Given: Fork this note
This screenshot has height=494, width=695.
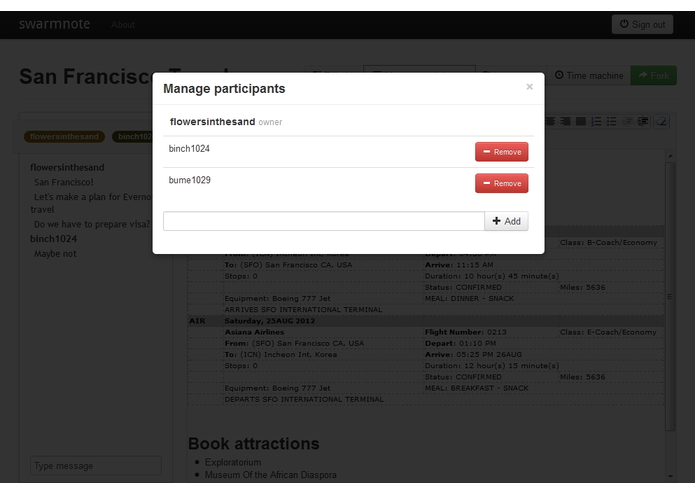Looking at the screenshot, I should [653, 76].
